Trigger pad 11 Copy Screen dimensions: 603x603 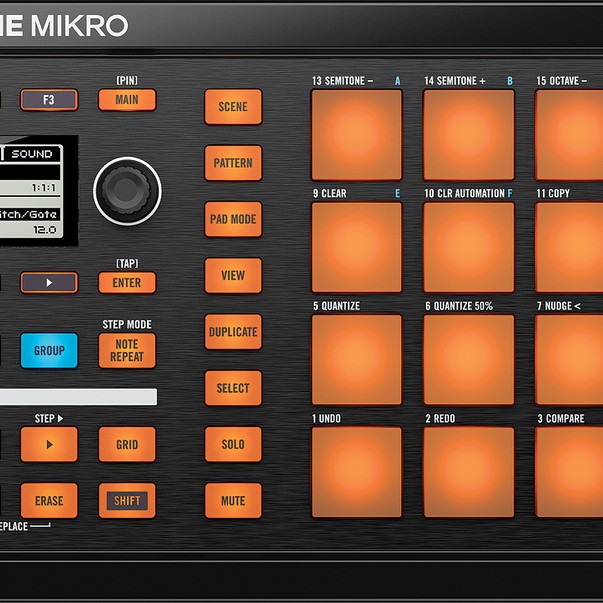(x=569, y=247)
